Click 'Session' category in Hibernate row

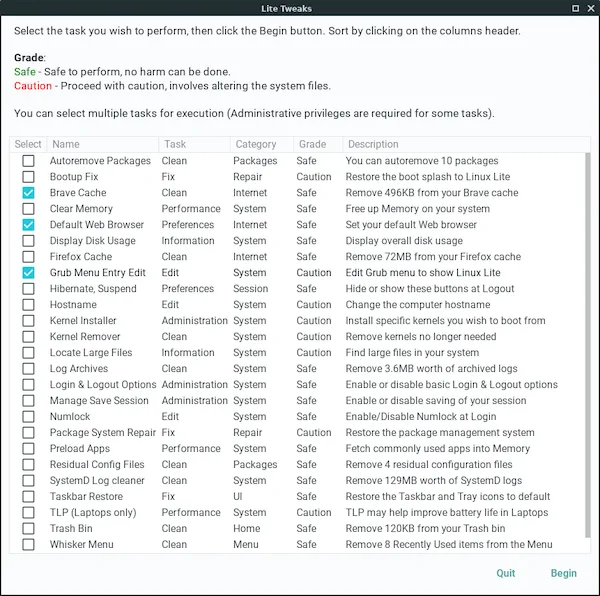point(251,289)
